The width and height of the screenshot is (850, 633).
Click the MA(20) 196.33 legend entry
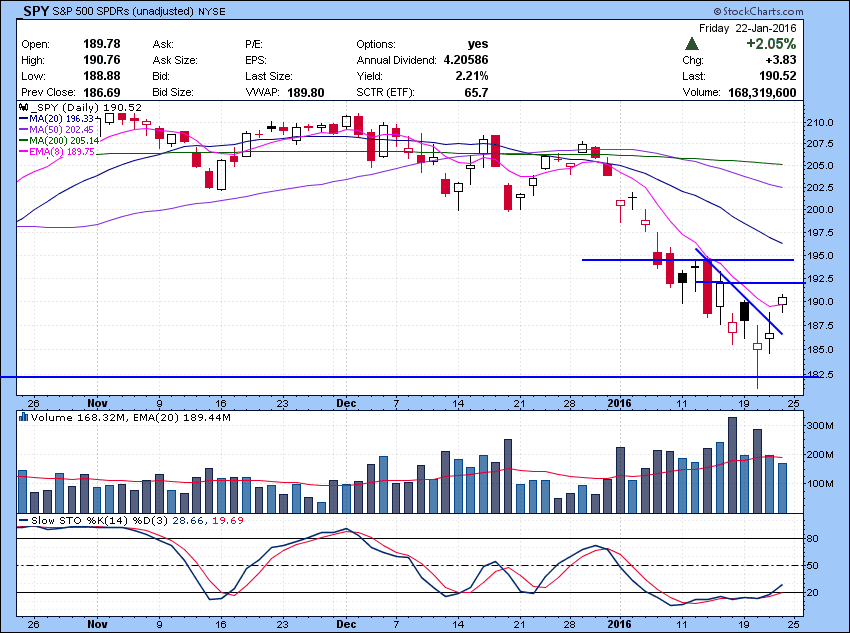(56, 119)
